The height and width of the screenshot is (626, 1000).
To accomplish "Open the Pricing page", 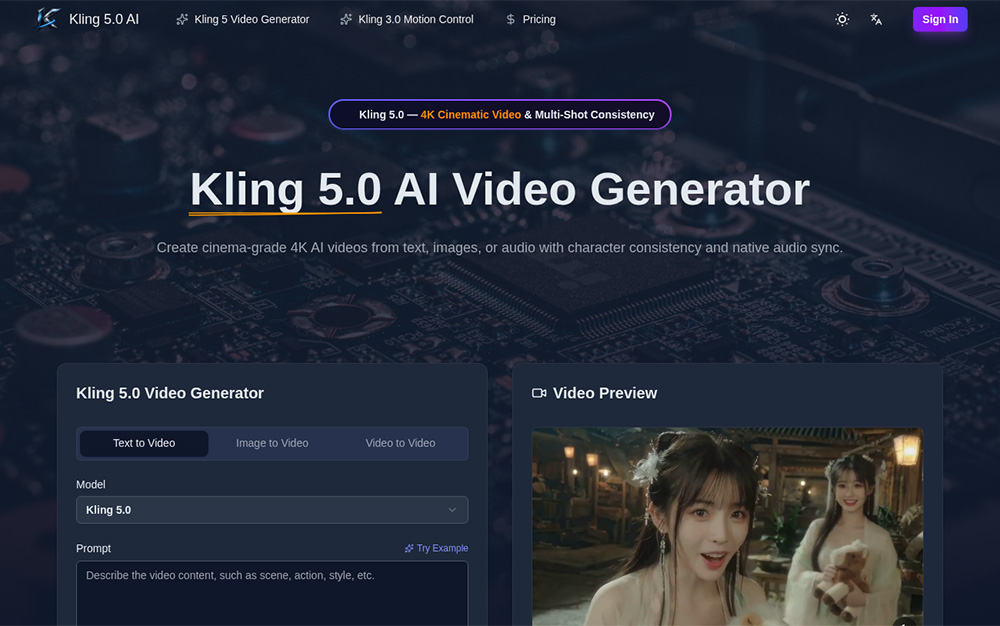I will point(537,18).
